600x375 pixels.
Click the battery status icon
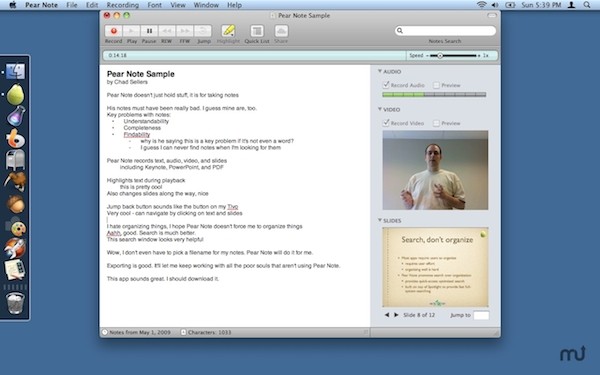click(510, 5)
